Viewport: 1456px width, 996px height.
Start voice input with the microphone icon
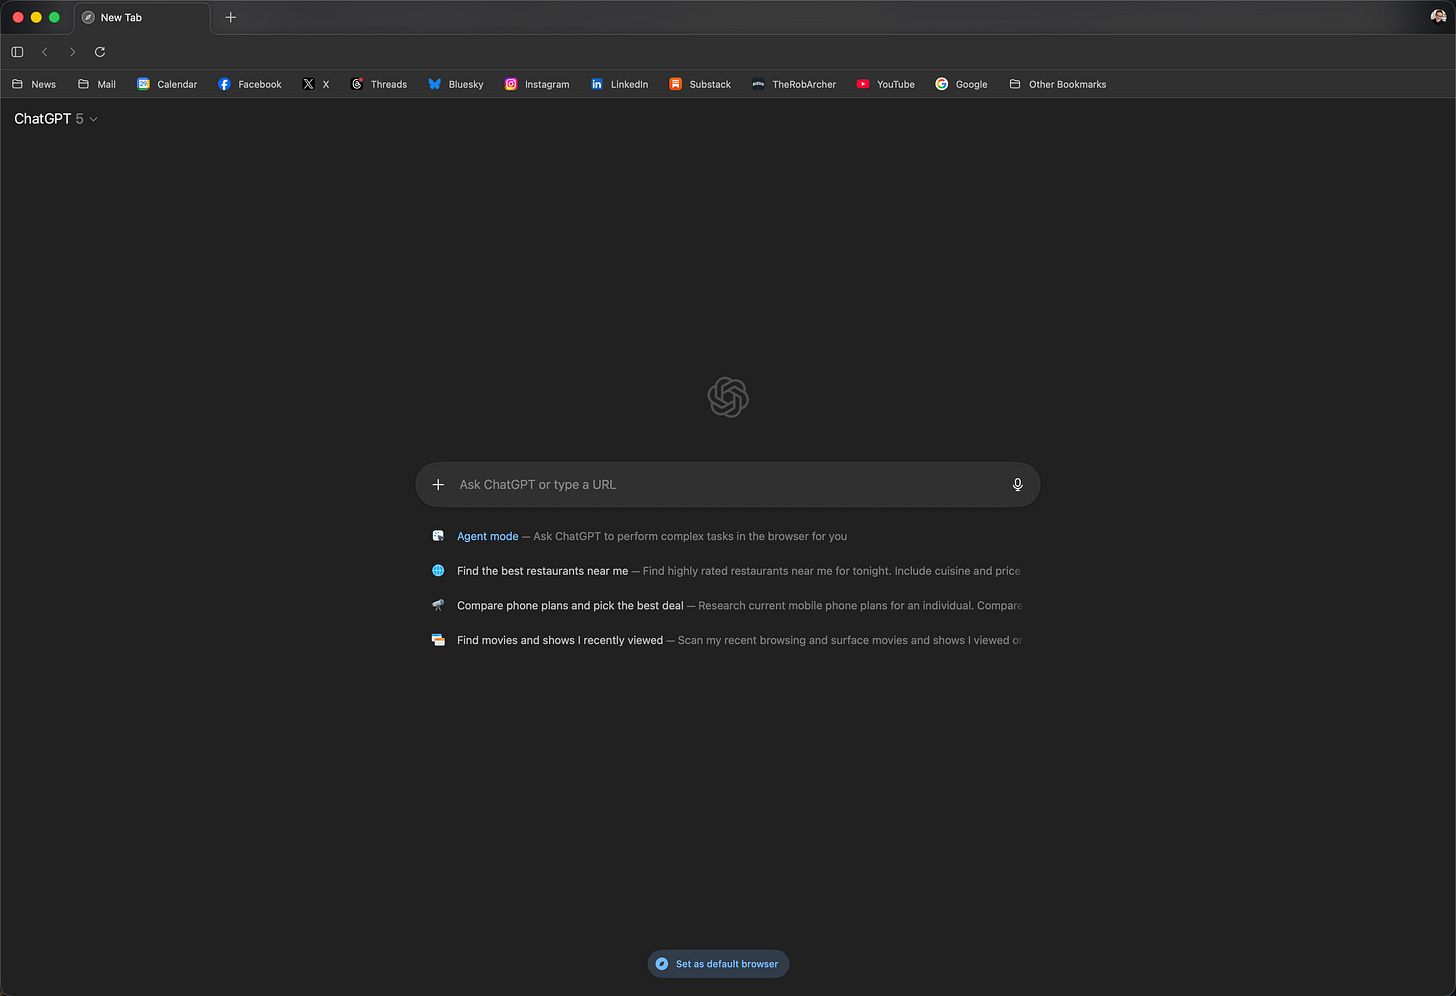point(1017,484)
